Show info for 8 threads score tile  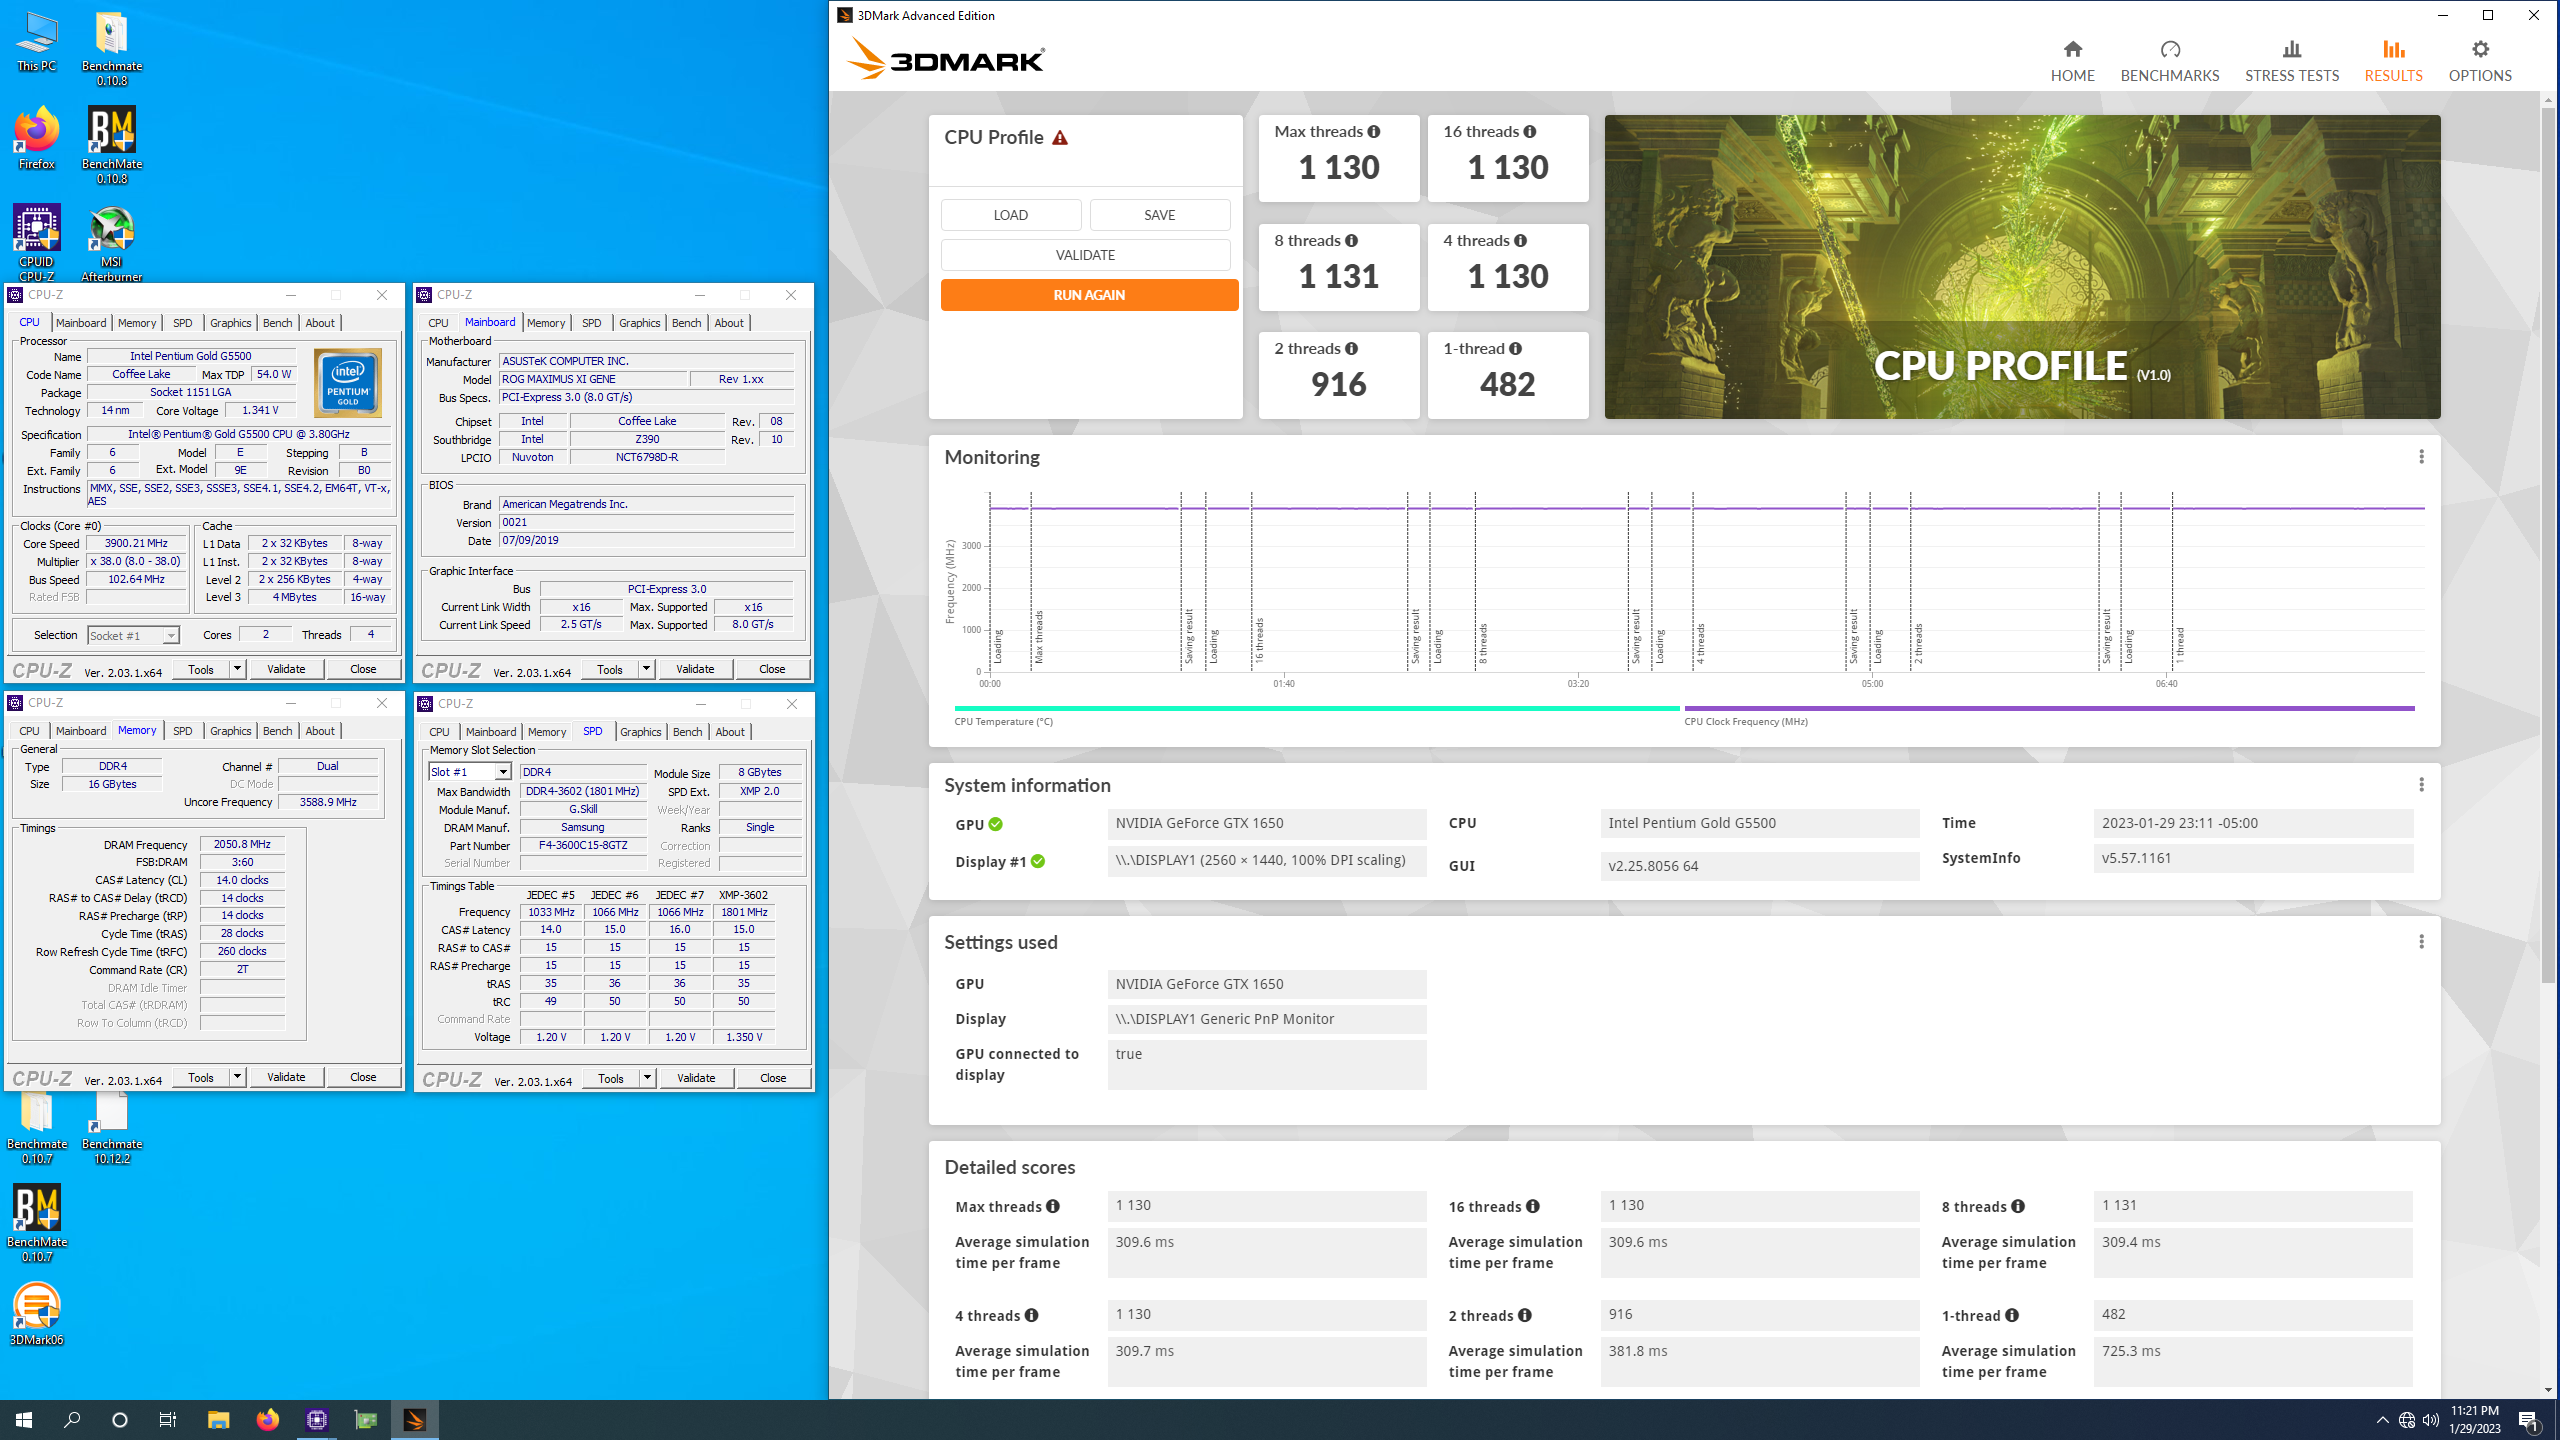1352,241
